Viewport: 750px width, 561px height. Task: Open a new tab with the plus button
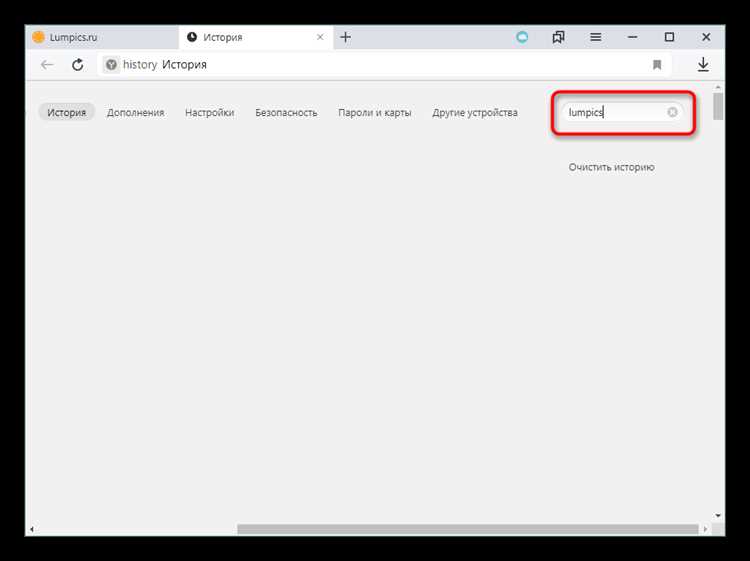[345, 37]
